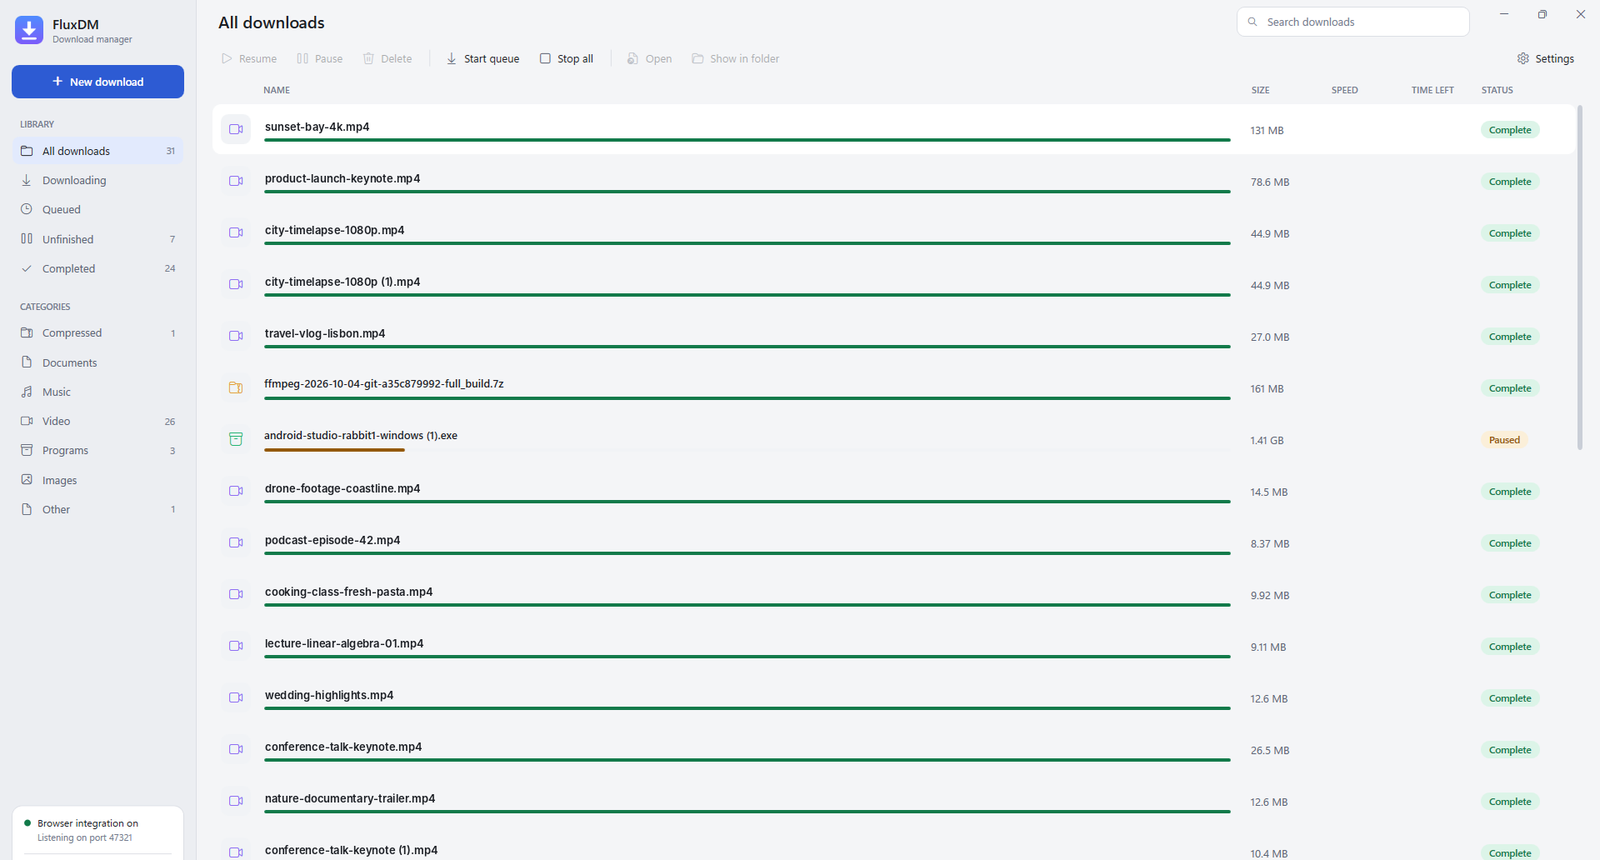Click the archive icon beside the ffmpeg 7z file
Viewport: 1600px width, 860px height.
point(236,388)
